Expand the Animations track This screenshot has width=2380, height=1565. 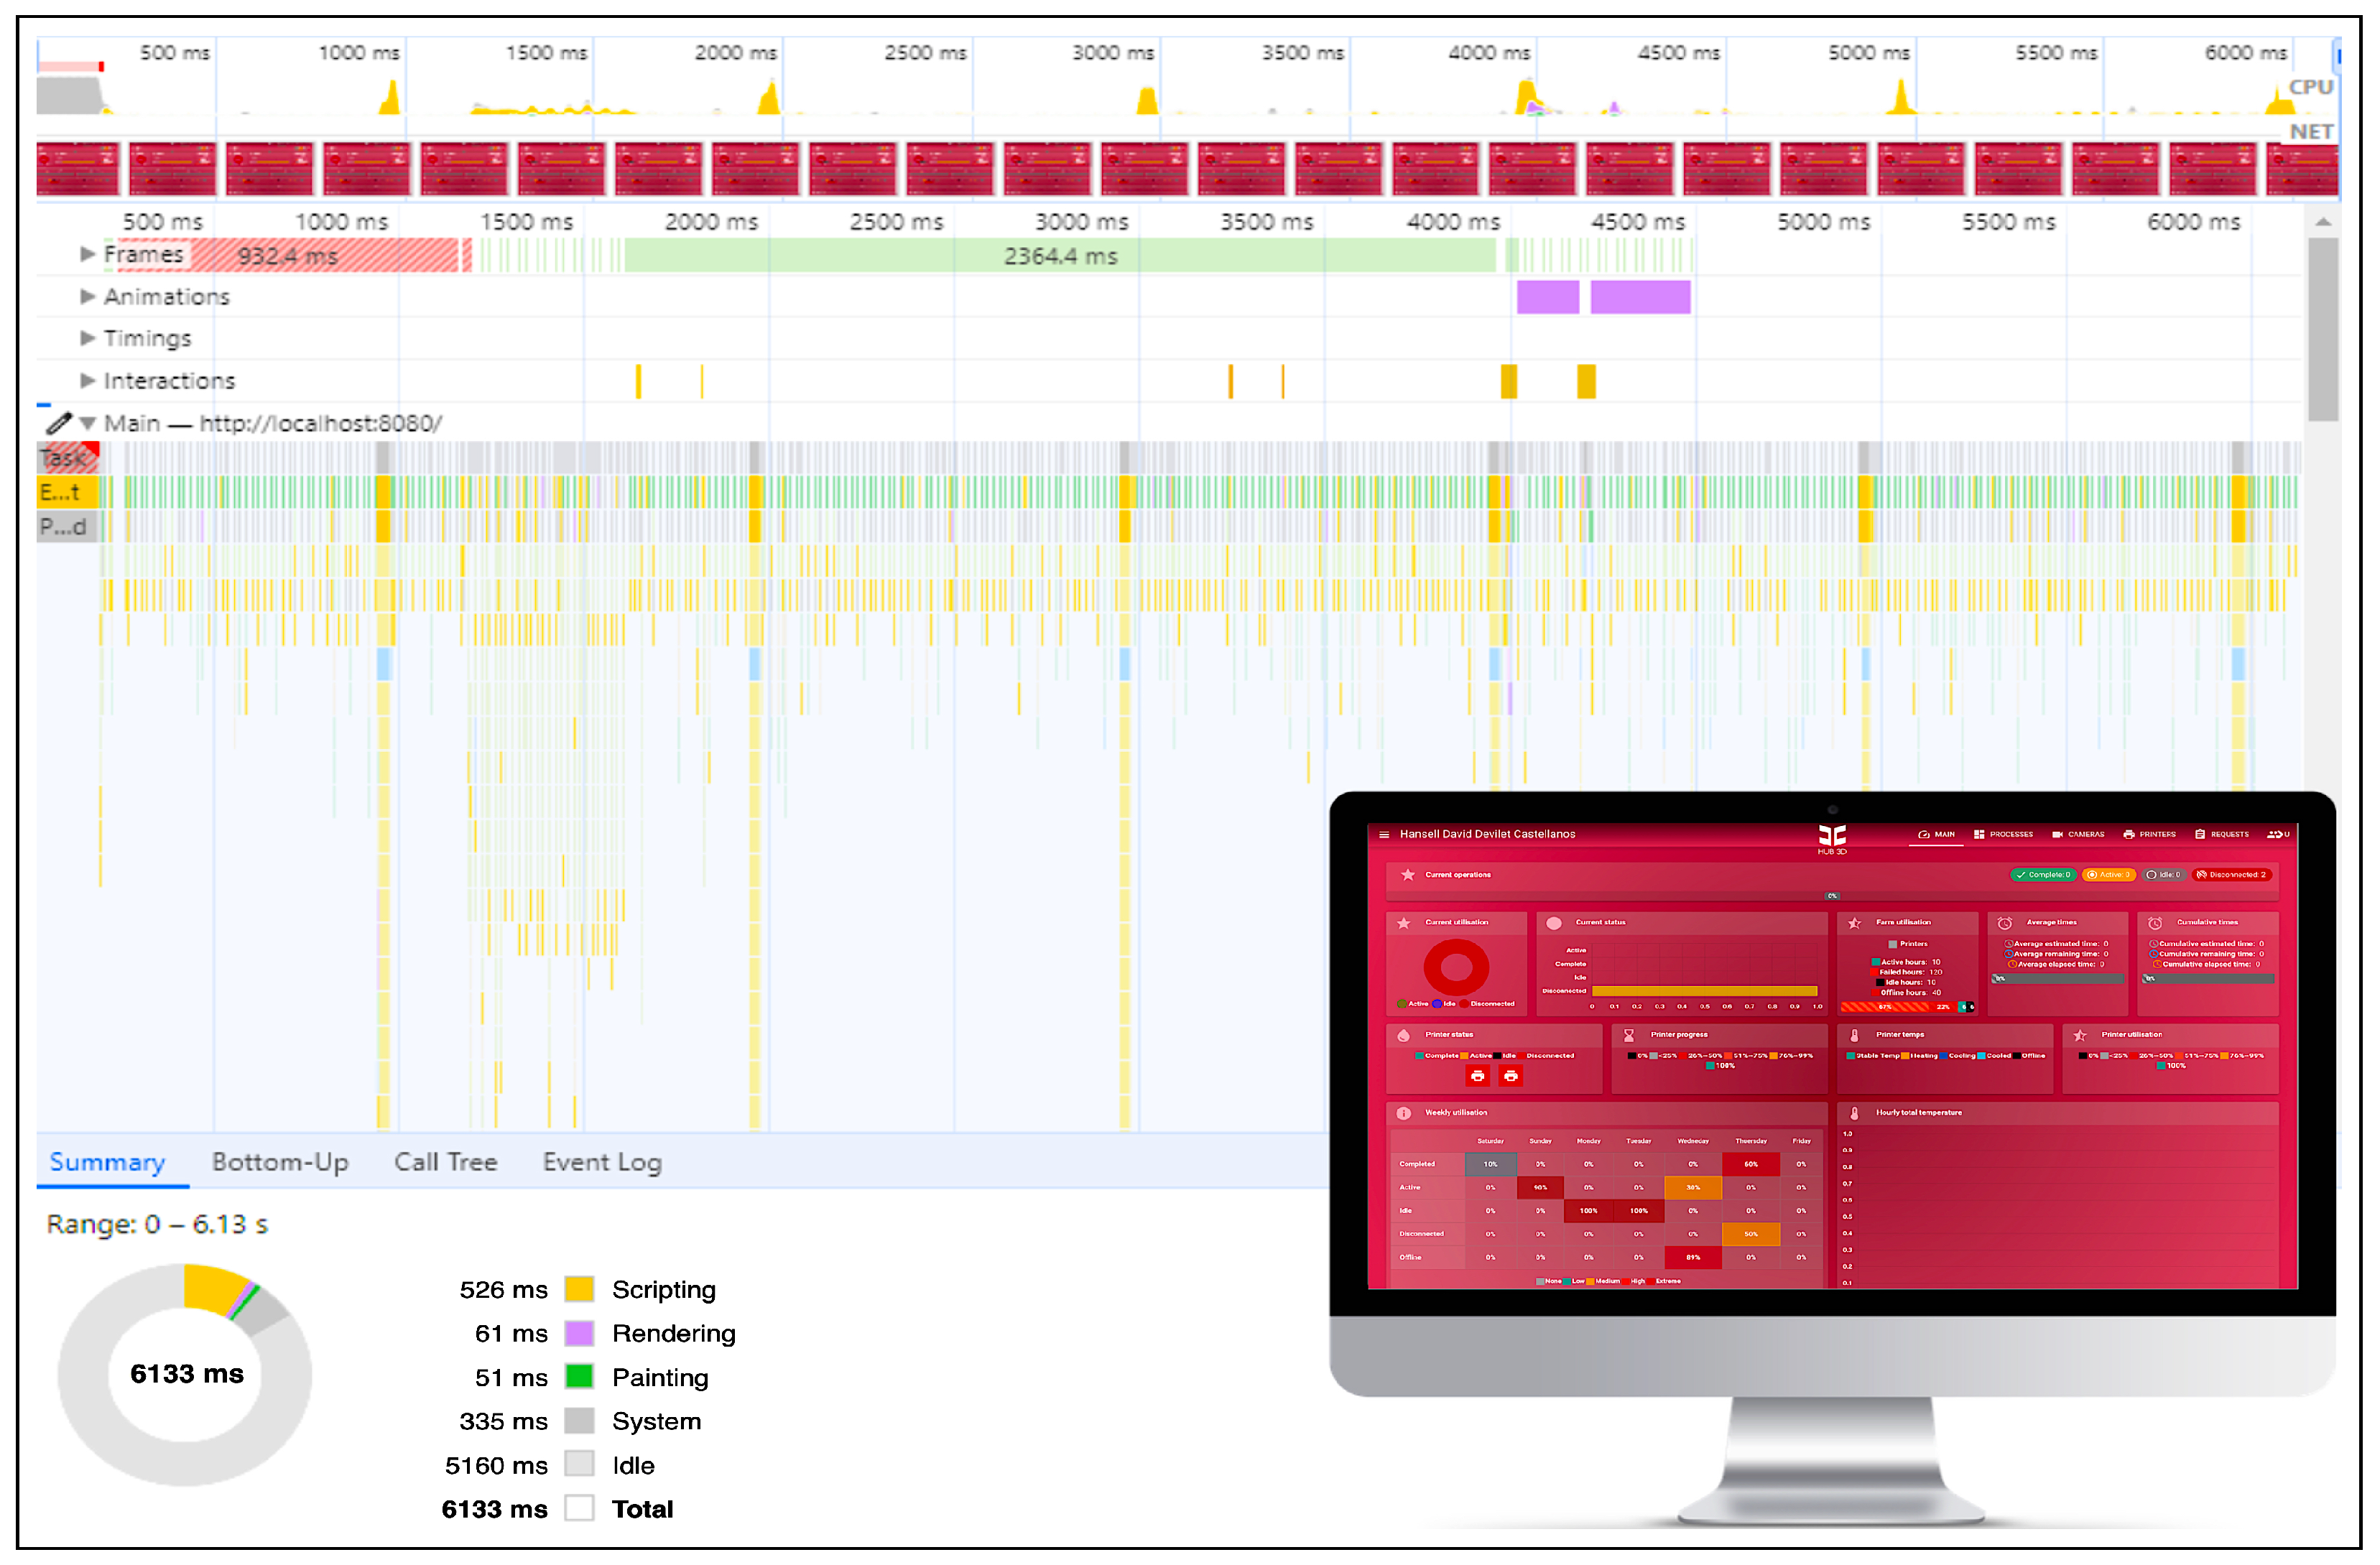[87, 296]
